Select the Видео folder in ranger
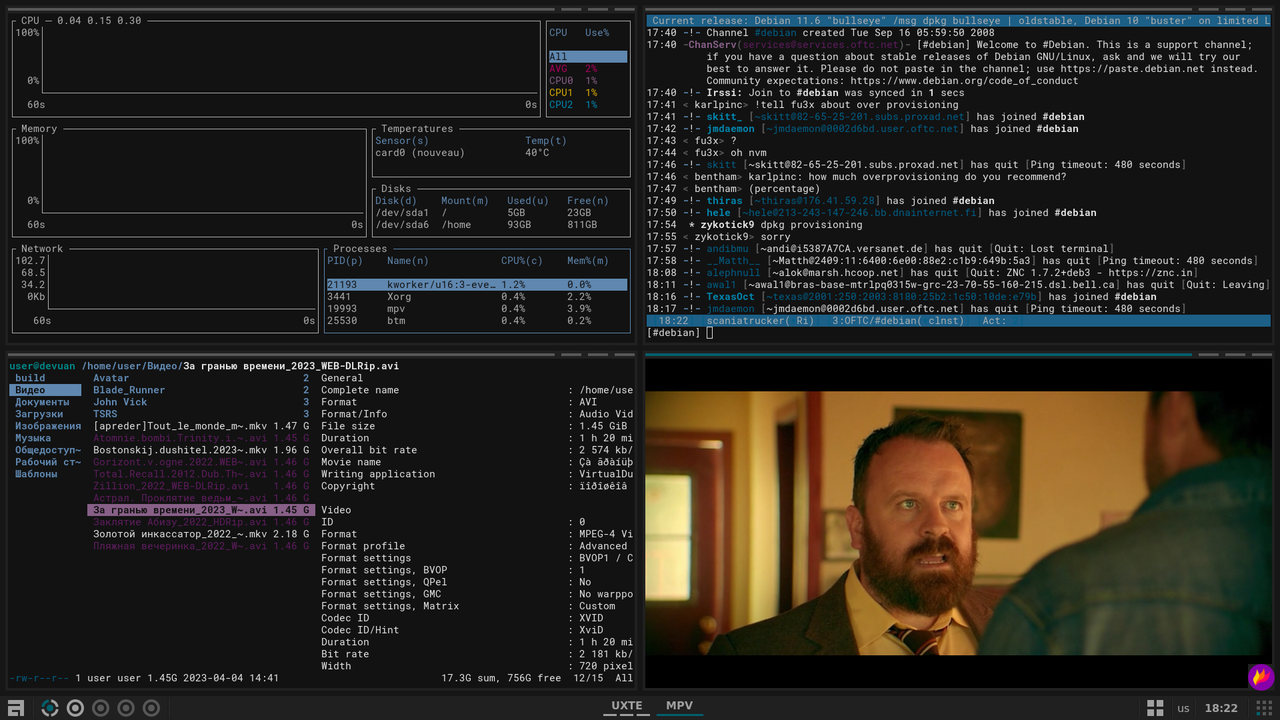Viewport: 1280px width, 720px height. click(45, 390)
